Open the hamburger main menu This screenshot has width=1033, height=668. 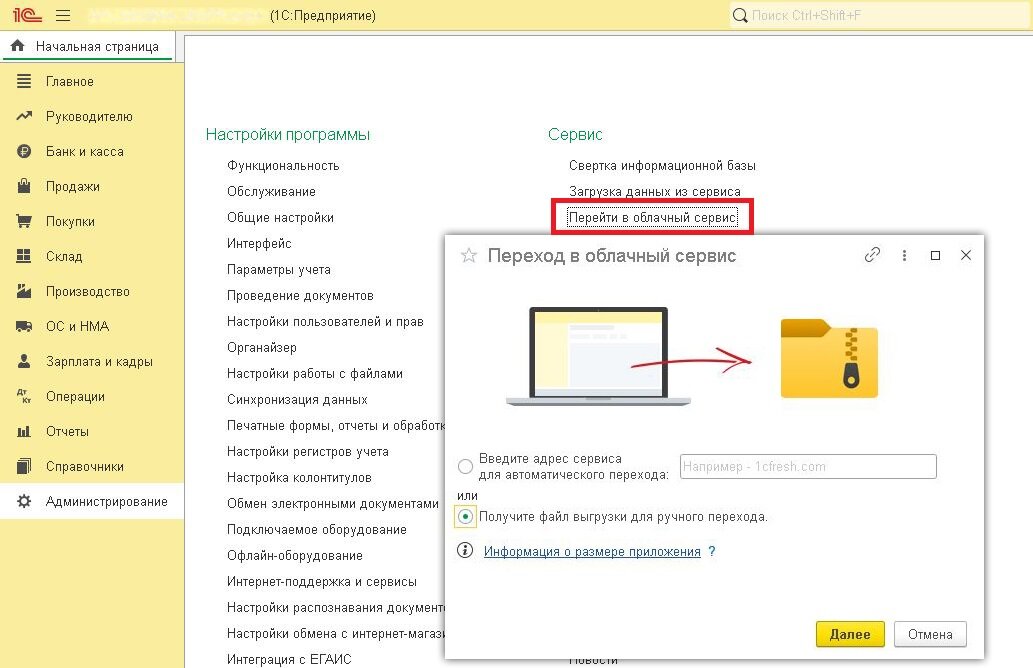coord(63,15)
